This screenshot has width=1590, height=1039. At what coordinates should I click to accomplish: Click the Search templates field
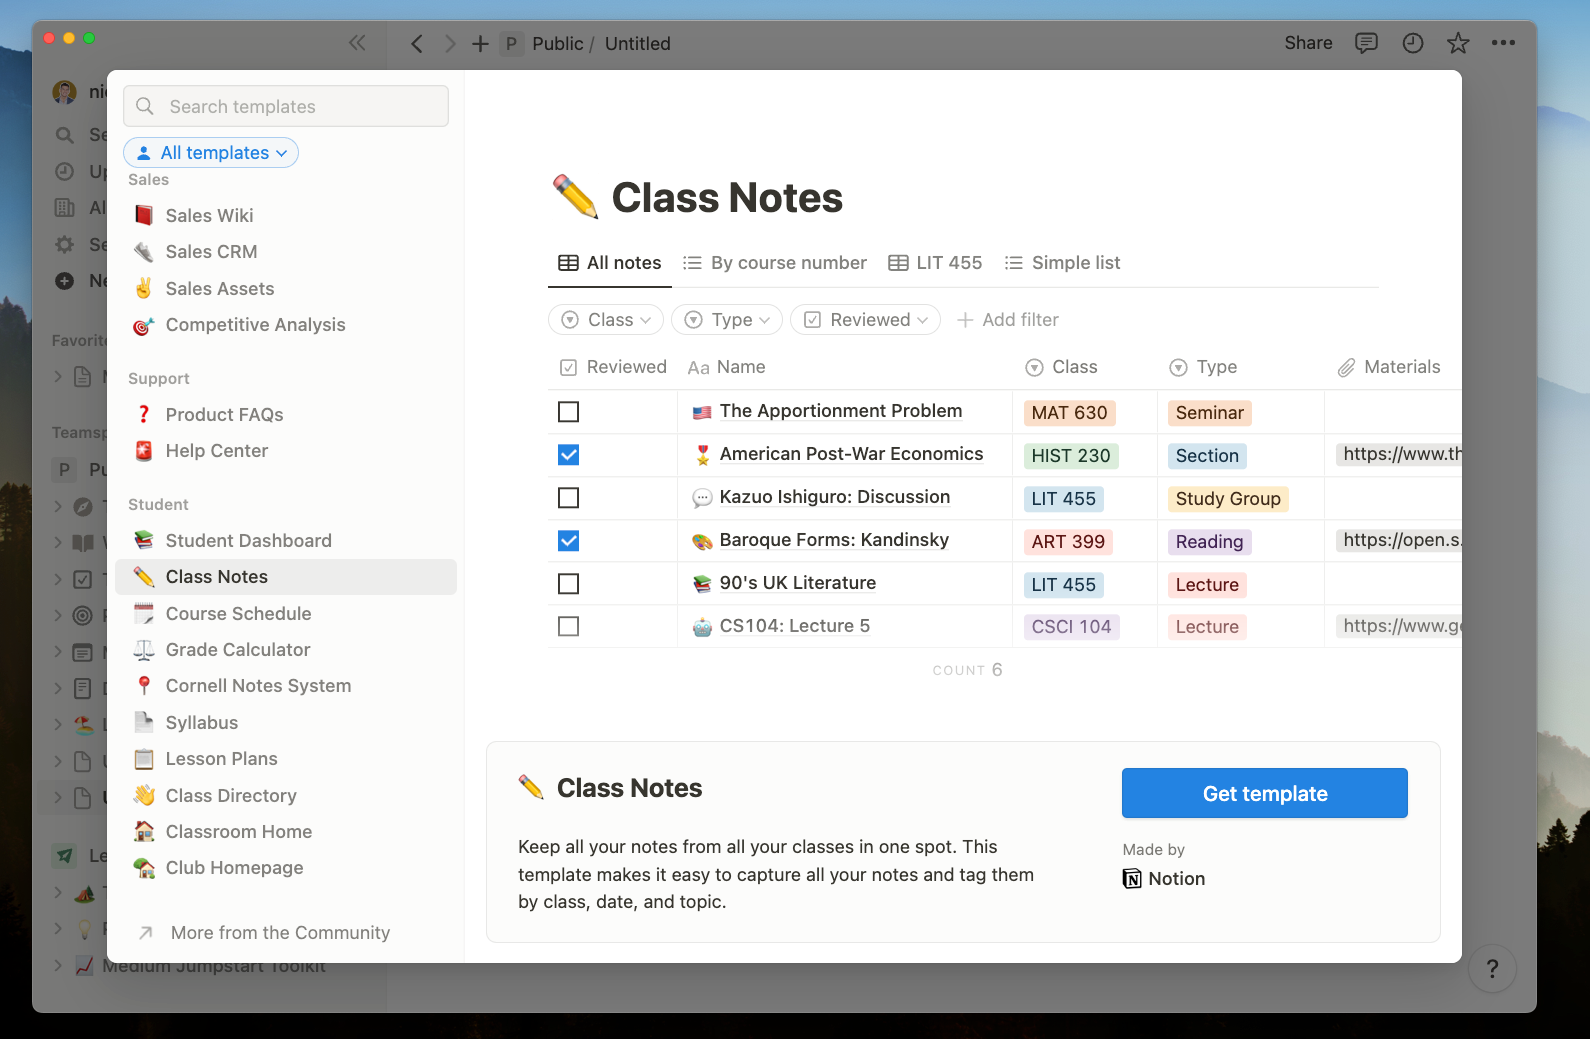[x=286, y=106]
